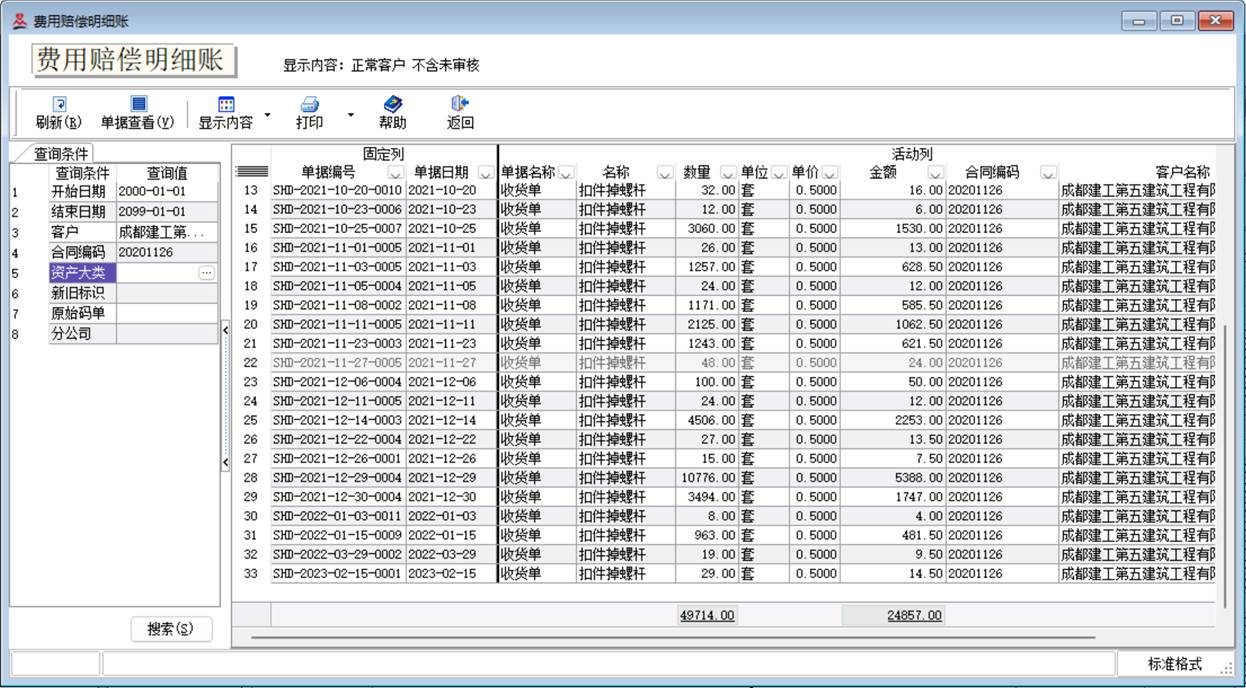
Task: Click the horizontal scrollbar under the table
Action: (670, 636)
